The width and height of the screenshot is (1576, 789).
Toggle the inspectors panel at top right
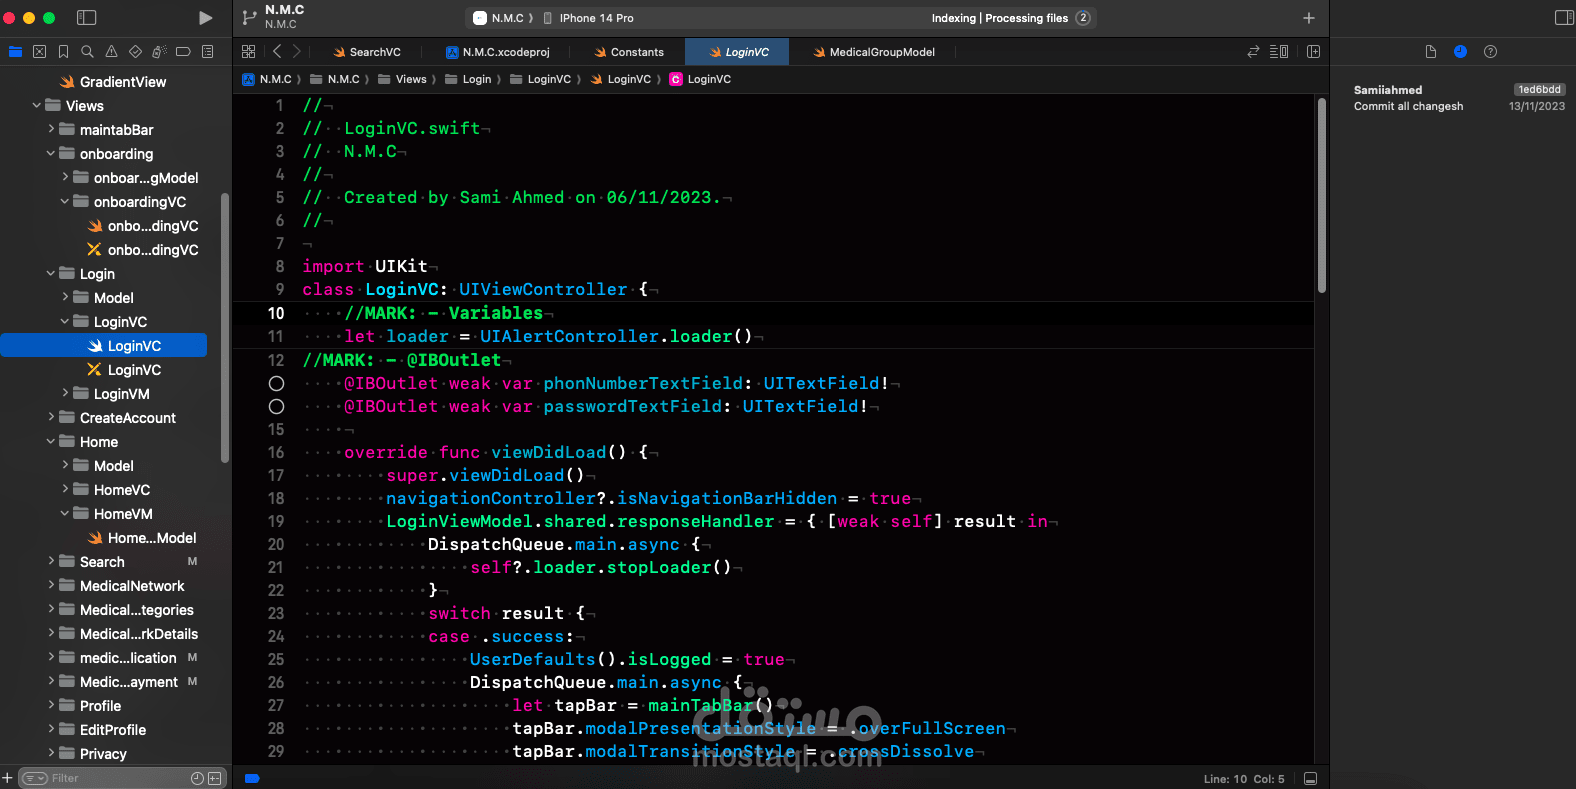[x=1564, y=18]
